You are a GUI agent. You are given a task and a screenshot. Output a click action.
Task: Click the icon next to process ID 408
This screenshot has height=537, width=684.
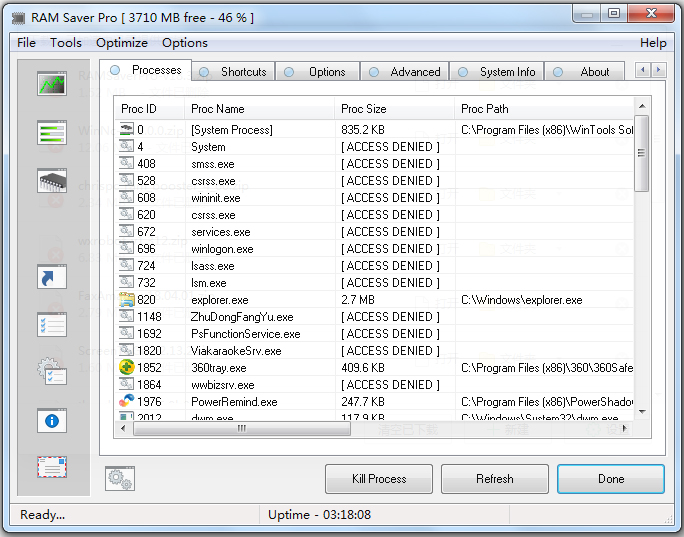pos(127,163)
